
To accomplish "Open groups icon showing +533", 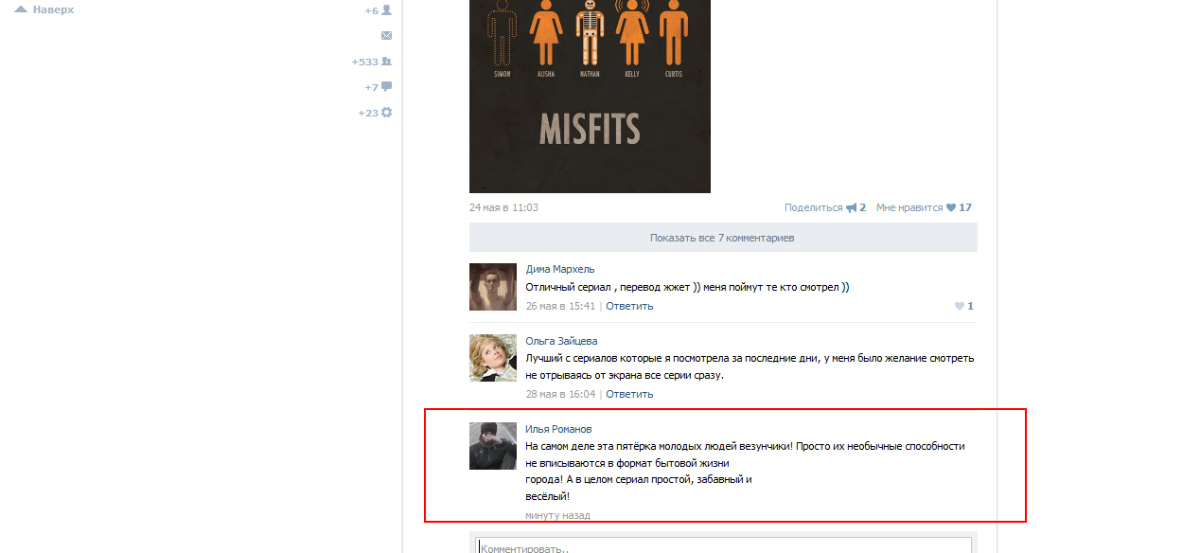I will [386, 61].
